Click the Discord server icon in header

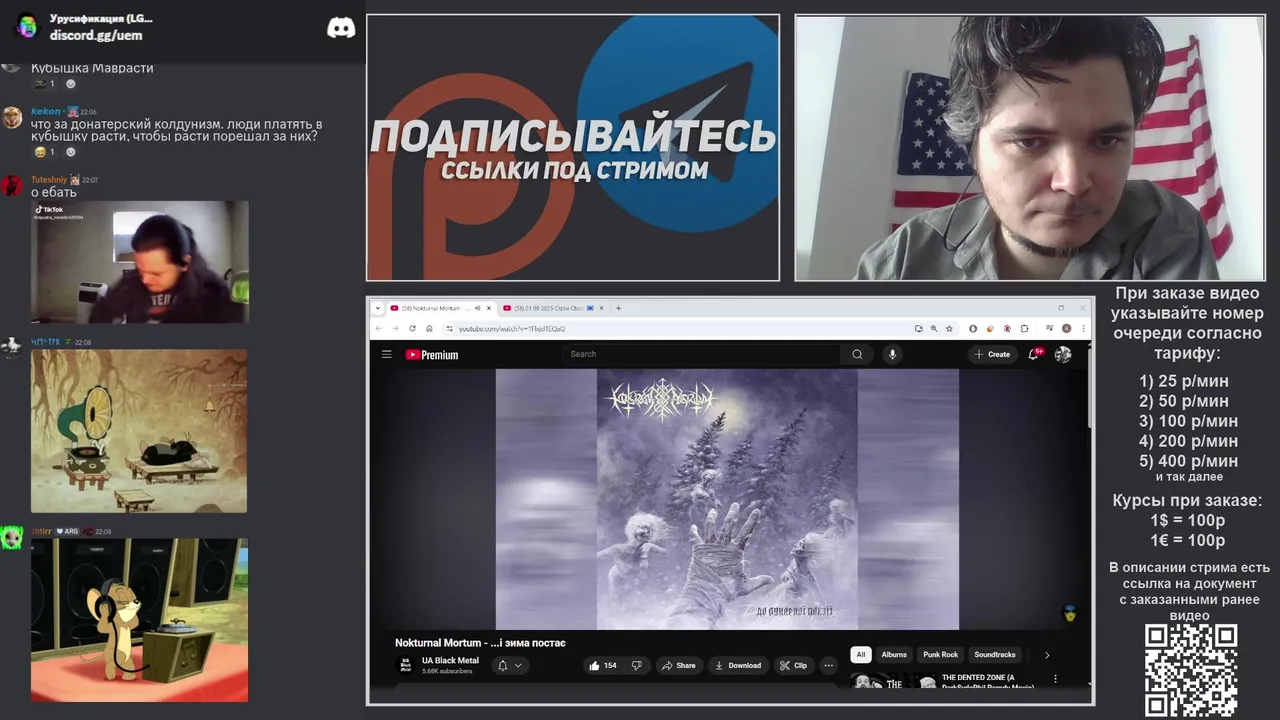coord(27,27)
